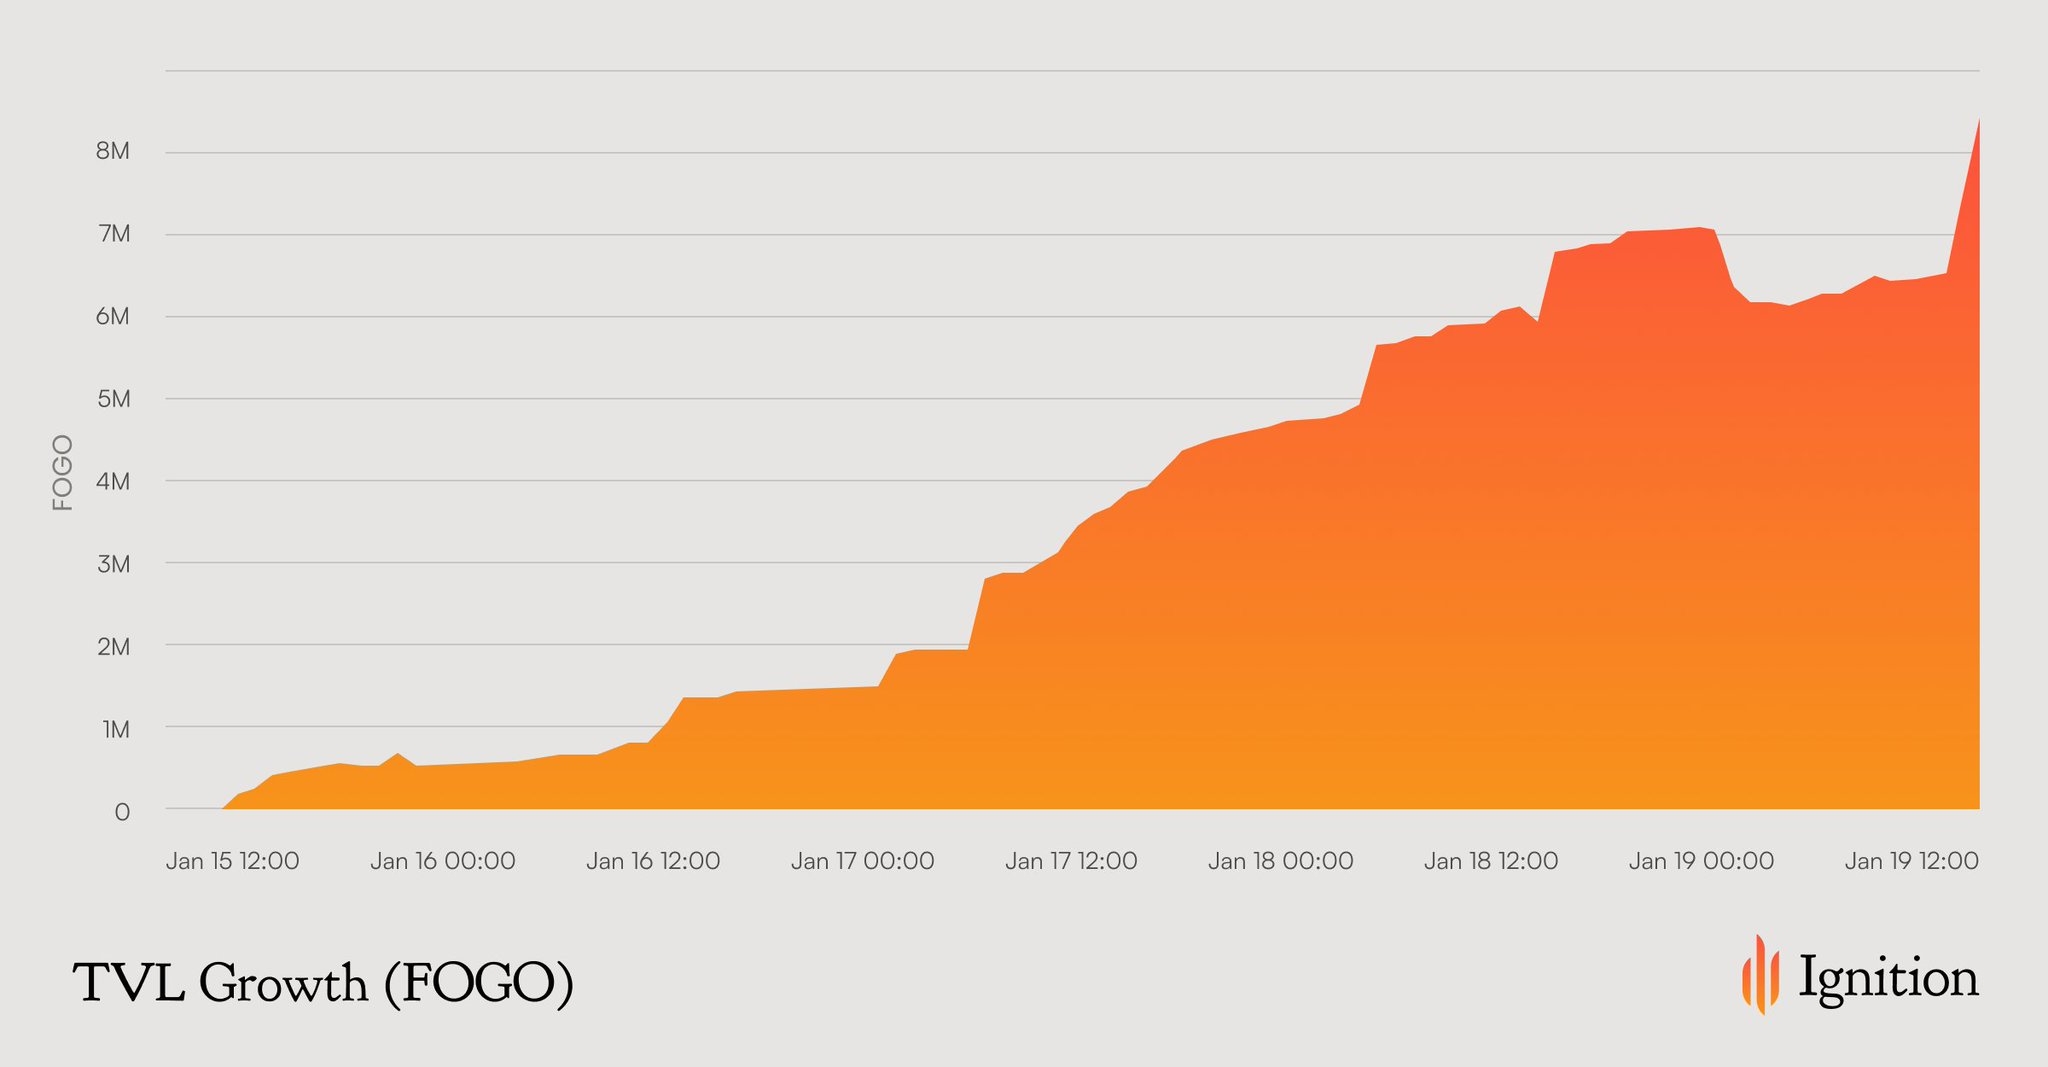Select the Jan 18 00:00 axis label
This screenshot has width=2048, height=1067.
1280,861
